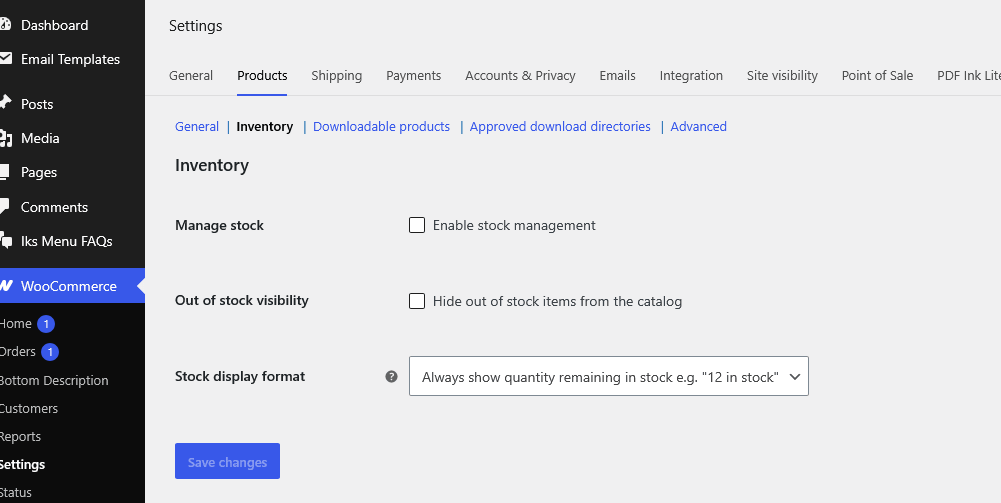Click the Manage stock label

[219, 225]
